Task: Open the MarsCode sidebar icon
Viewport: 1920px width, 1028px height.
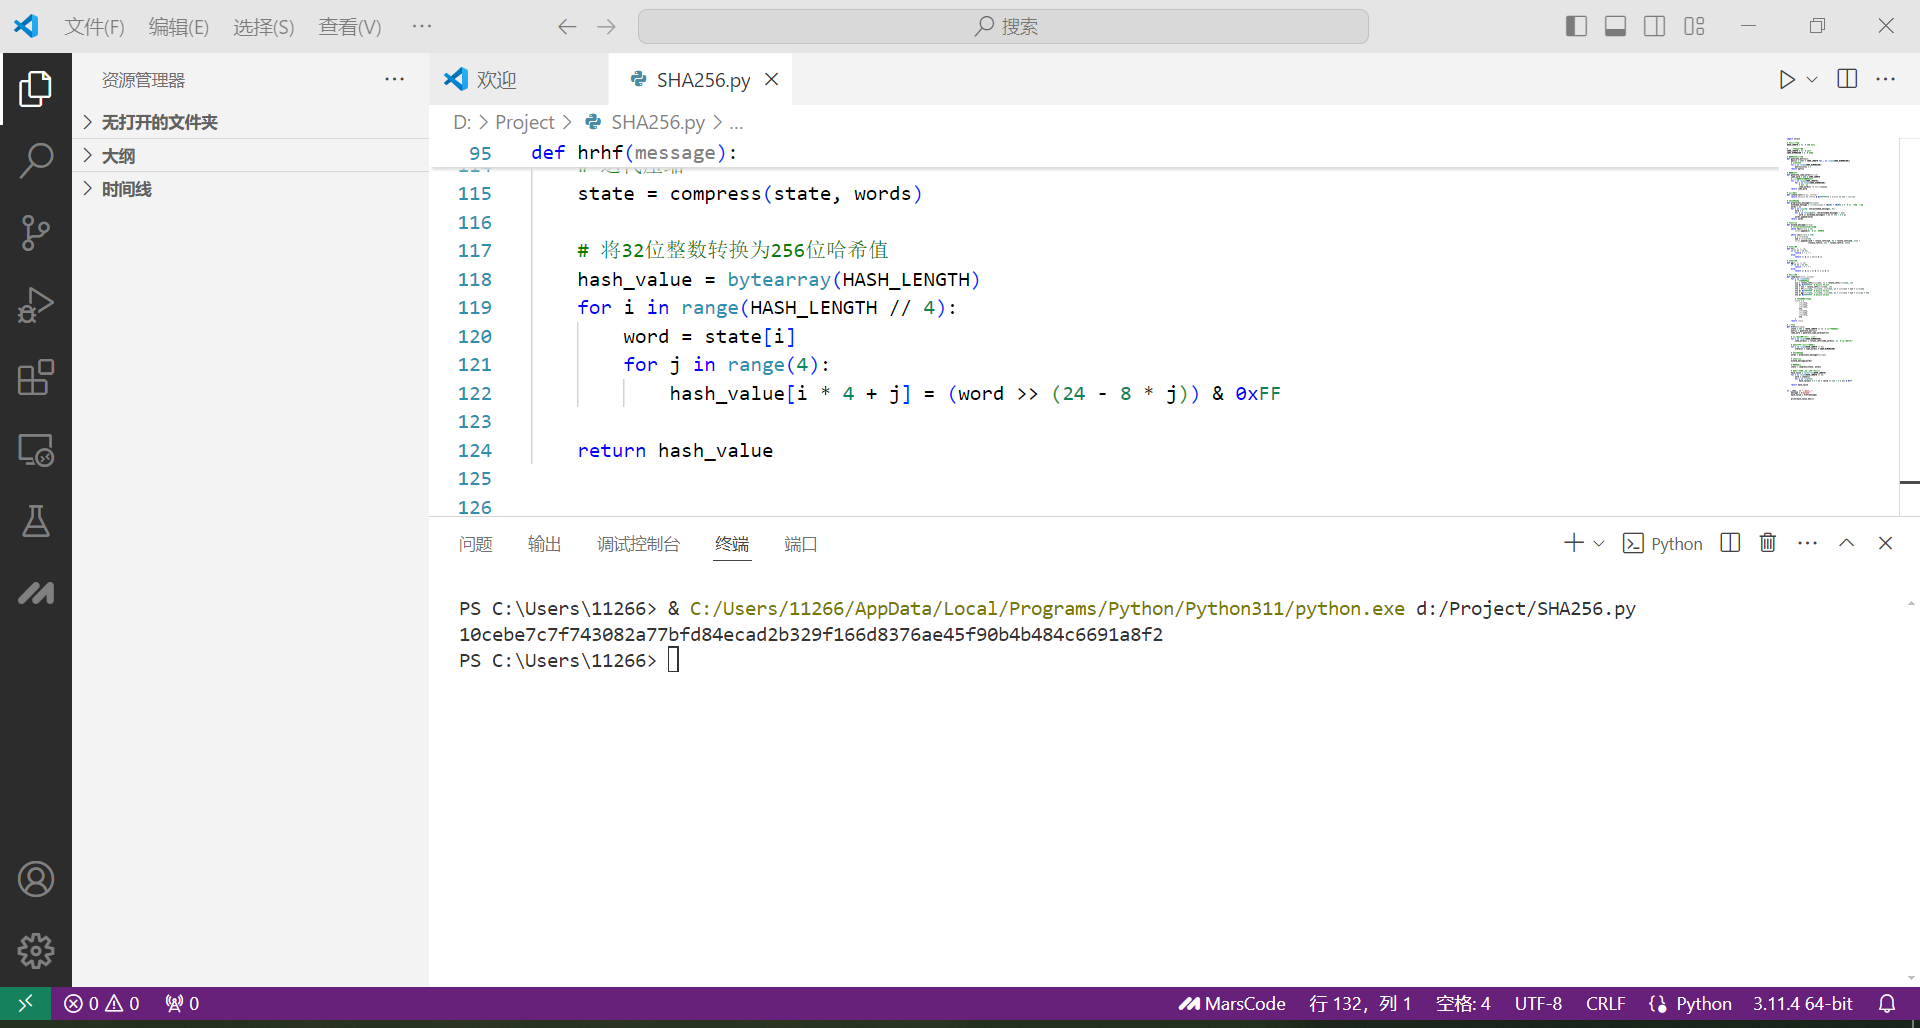Action: tap(36, 594)
